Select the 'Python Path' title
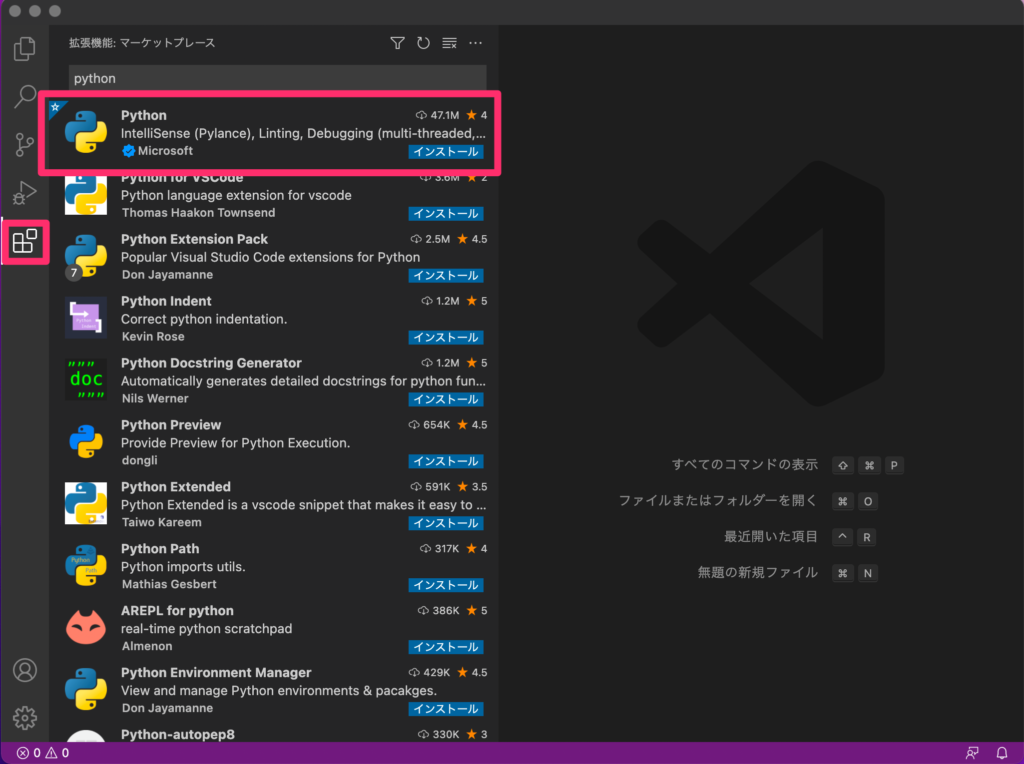 pyautogui.click(x=160, y=549)
